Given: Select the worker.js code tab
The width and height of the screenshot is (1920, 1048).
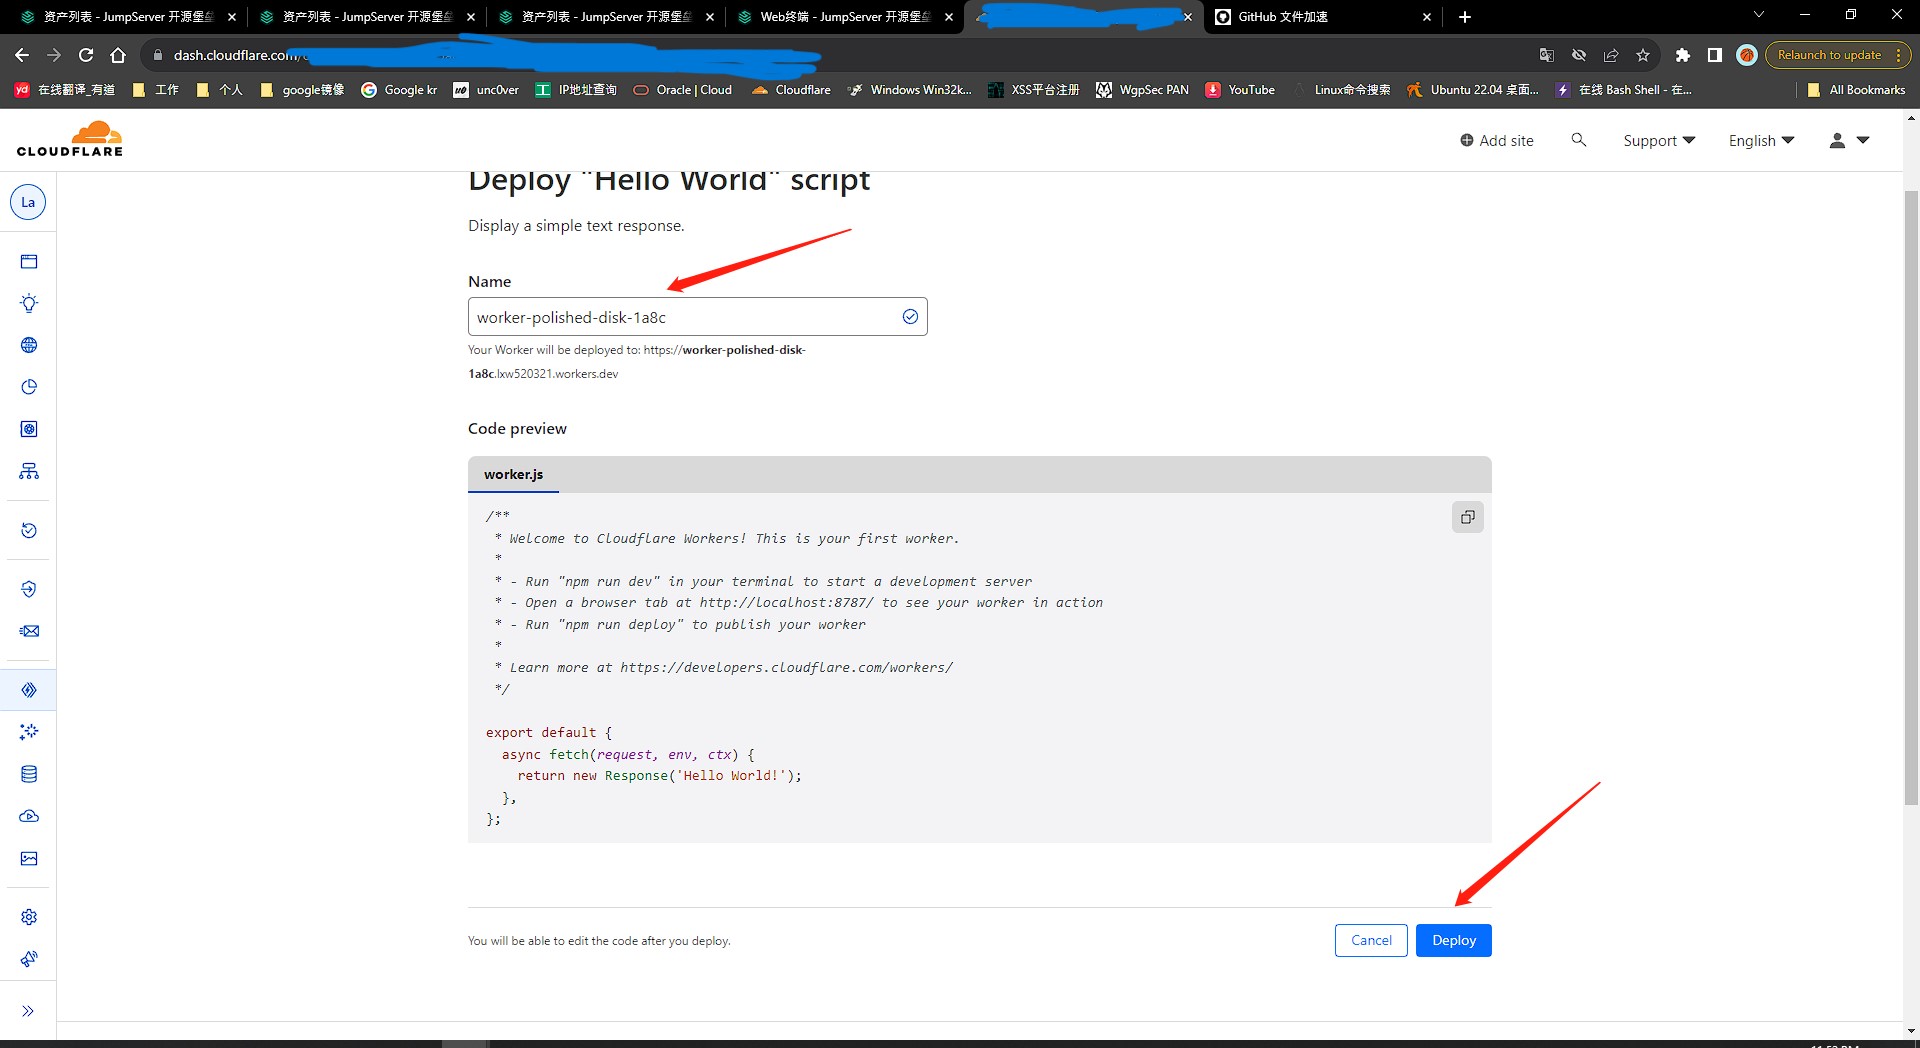Looking at the screenshot, I should [513, 474].
